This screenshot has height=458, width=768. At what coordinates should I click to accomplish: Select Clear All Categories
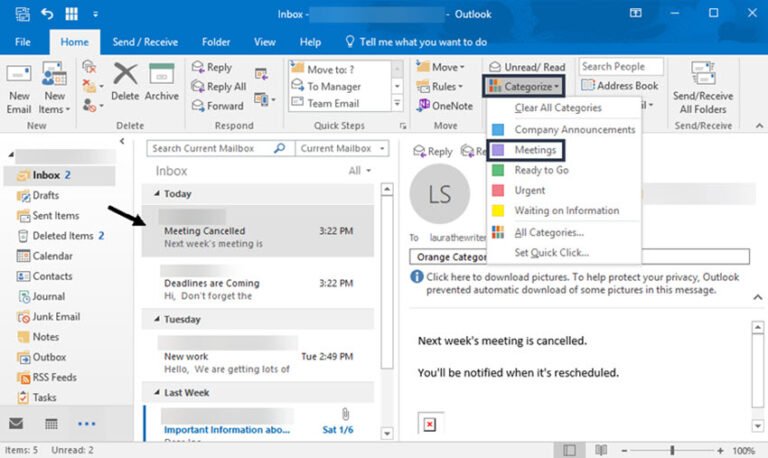(x=558, y=108)
